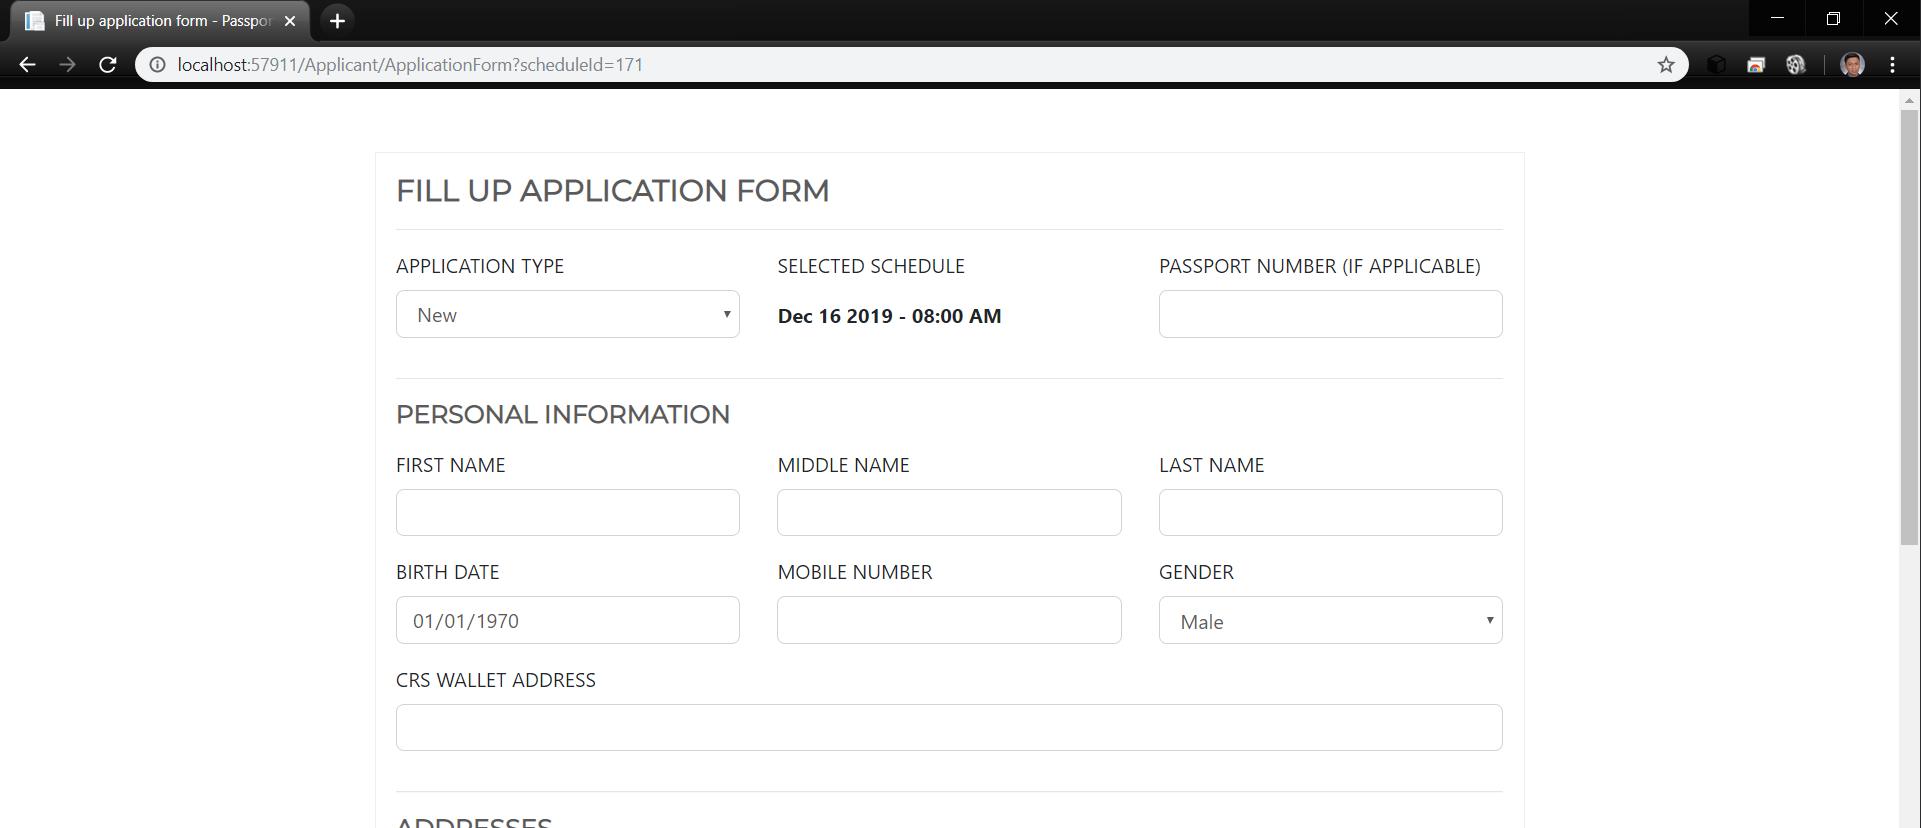Minimize the browser window
Screen dimensions: 1921x828
[1777, 19]
